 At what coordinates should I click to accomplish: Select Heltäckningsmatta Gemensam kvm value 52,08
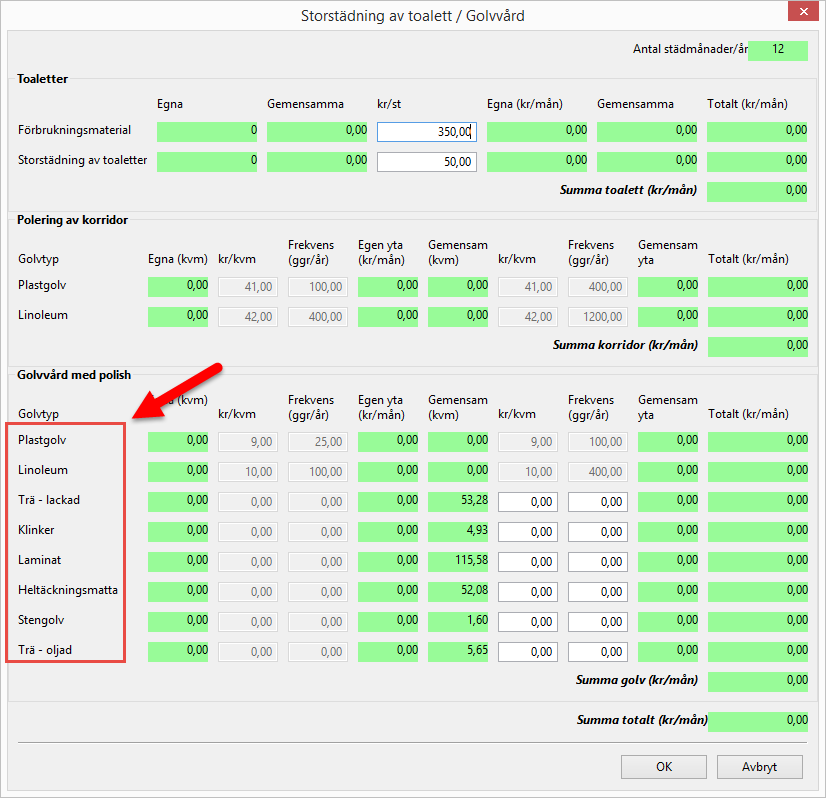(x=458, y=591)
